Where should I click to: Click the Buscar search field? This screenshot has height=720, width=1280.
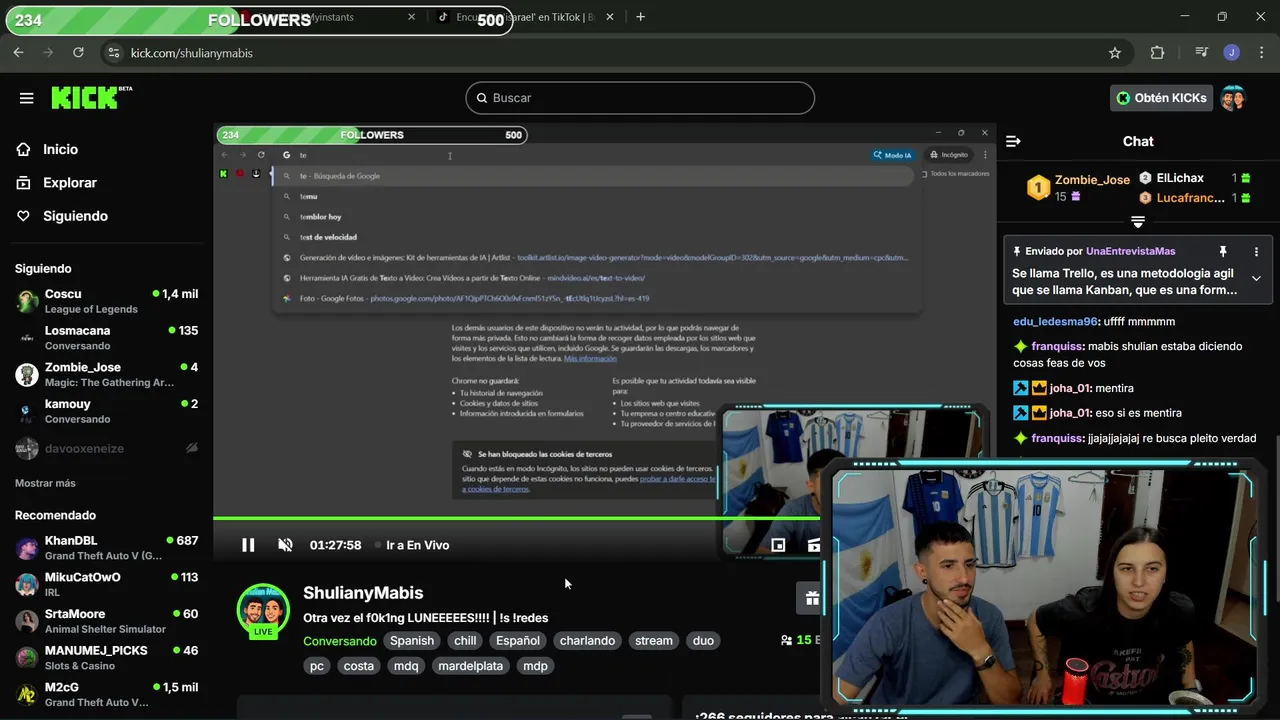(640, 98)
